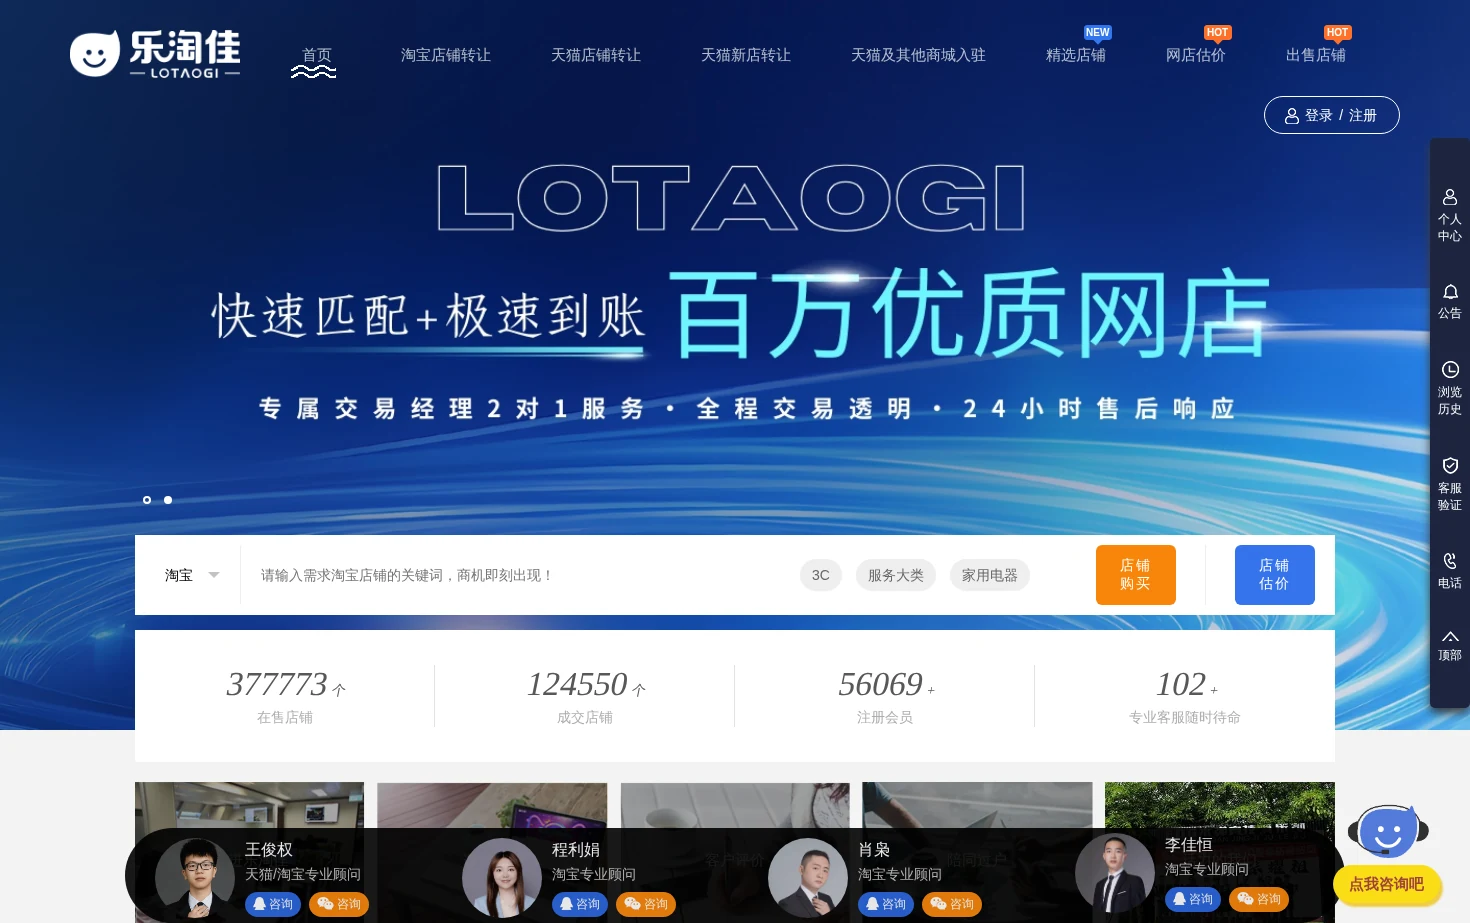The width and height of the screenshot is (1470, 923).
Task: Click 肖枭's blue 咨询 button
Action: [886, 904]
